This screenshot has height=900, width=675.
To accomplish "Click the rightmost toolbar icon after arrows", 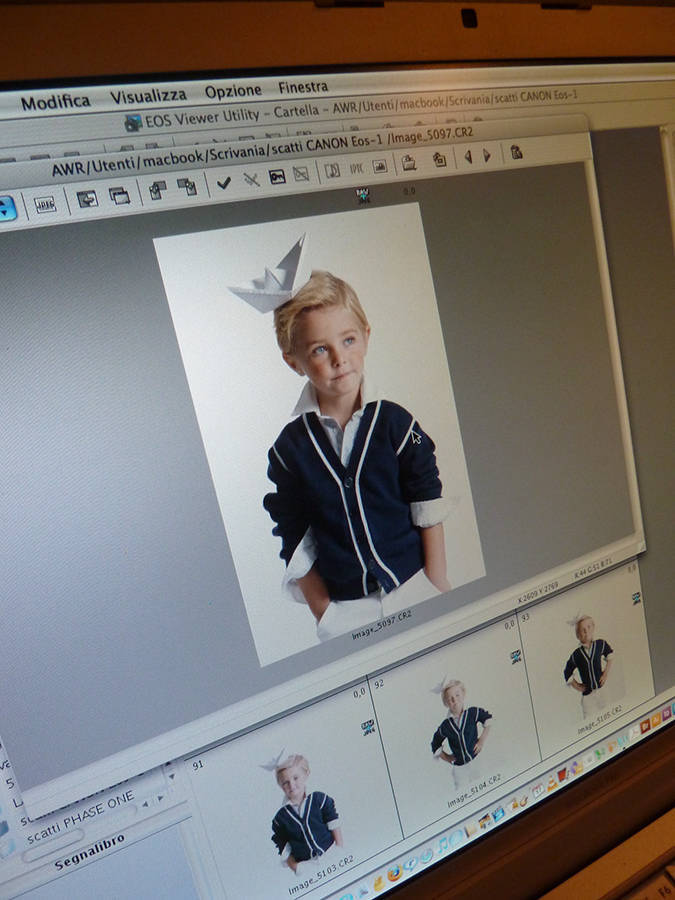I will [516, 152].
